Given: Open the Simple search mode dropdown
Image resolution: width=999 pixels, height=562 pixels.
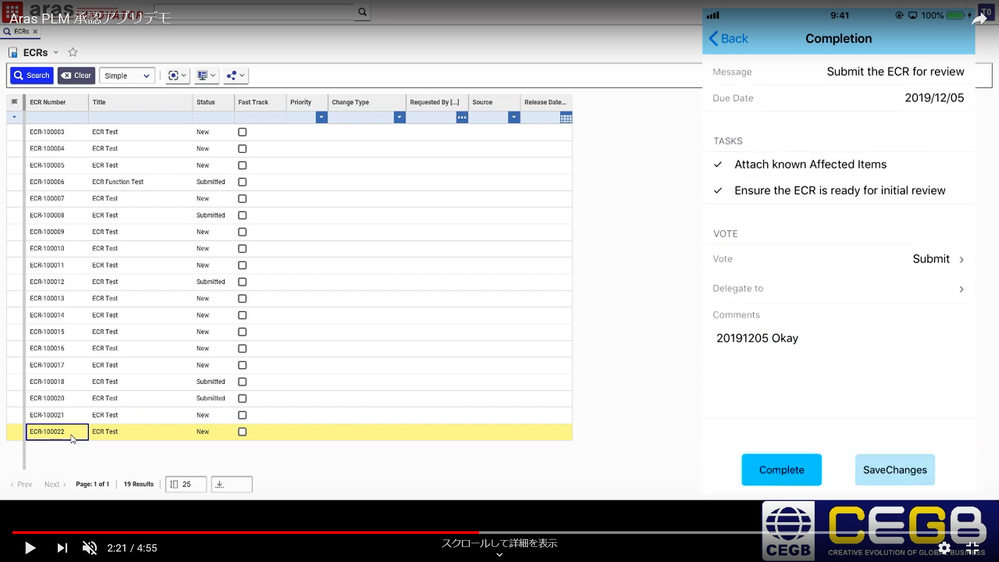Looking at the screenshot, I should [127, 76].
